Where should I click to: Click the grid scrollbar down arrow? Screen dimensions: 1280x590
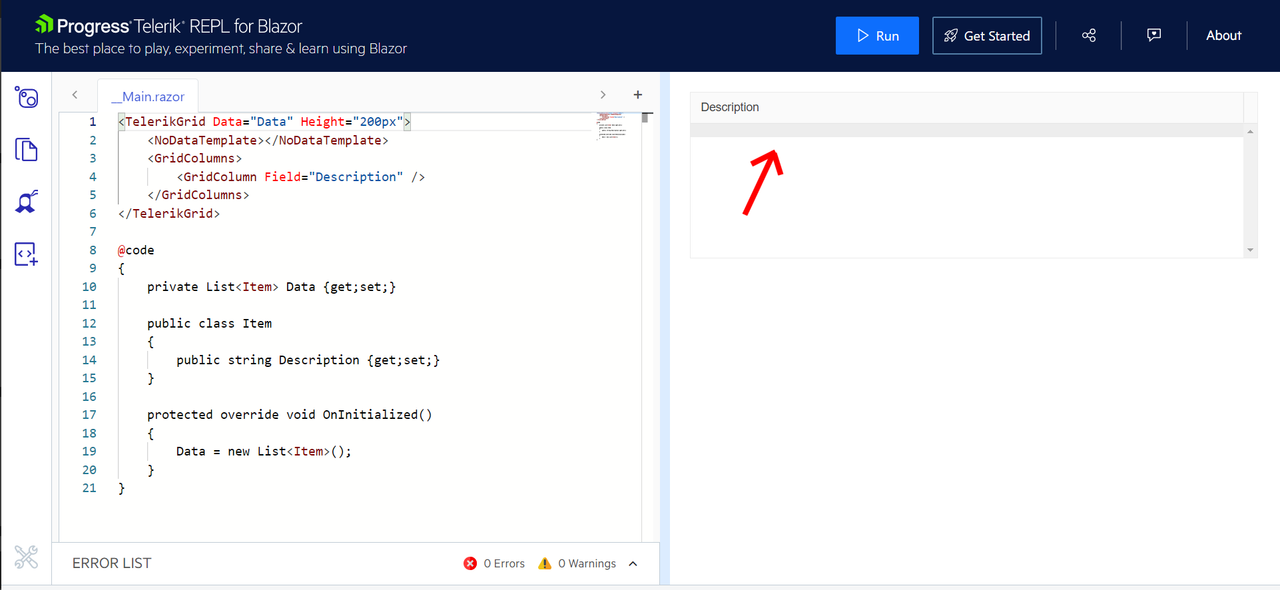(x=1251, y=249)
